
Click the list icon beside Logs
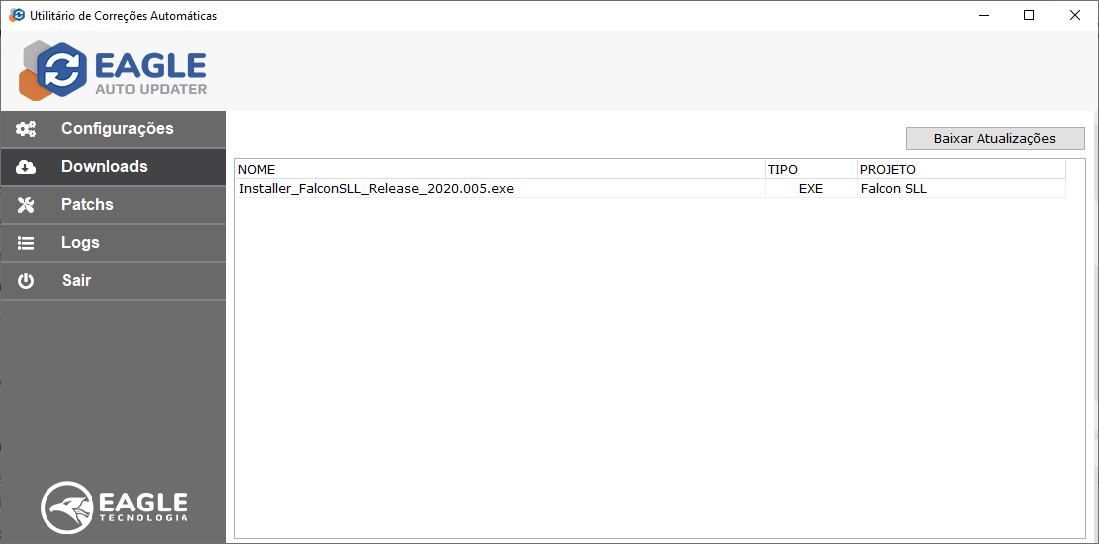tap(25, 243)
